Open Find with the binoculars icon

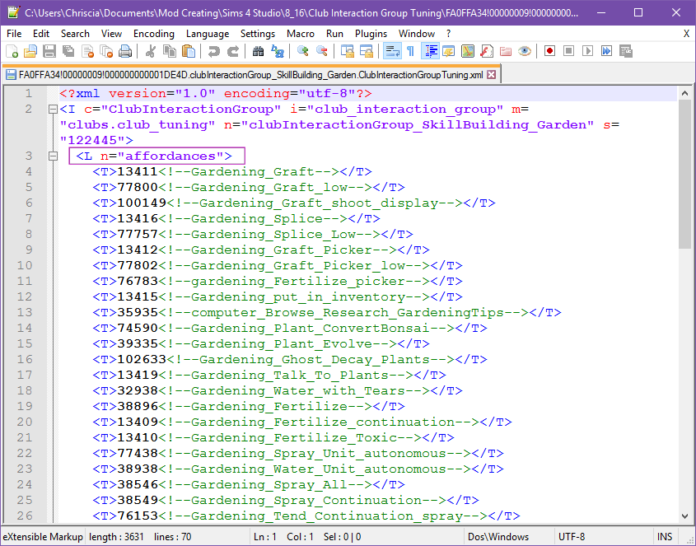pos(259,51)
